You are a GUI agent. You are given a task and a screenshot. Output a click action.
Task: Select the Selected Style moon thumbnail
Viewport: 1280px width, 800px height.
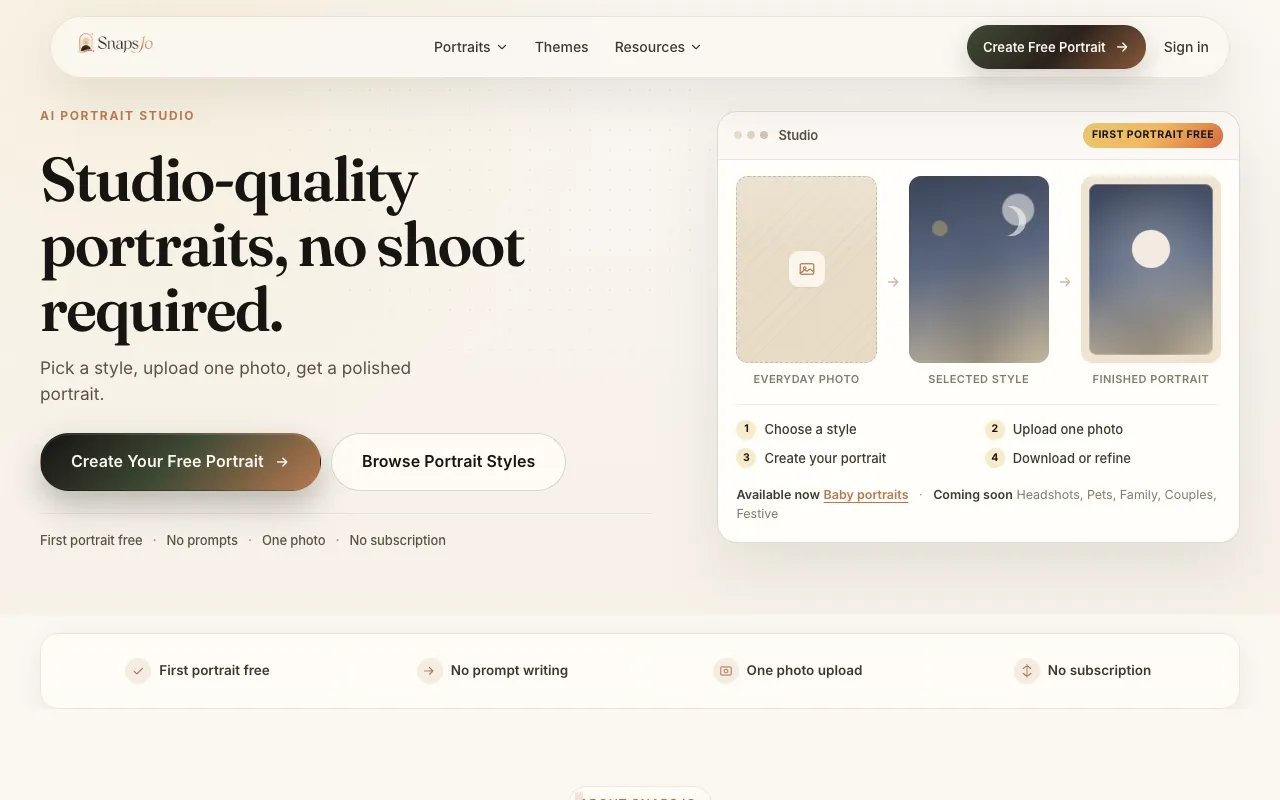[x=979, y=270]
